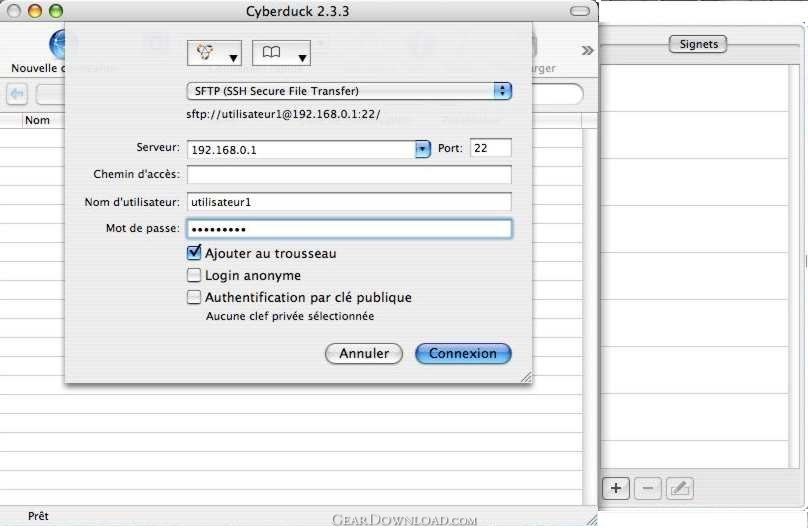808x528 pixels.
Task: Click the toolbar toggle pill in title bar
Action: click(x=580, y=11)
